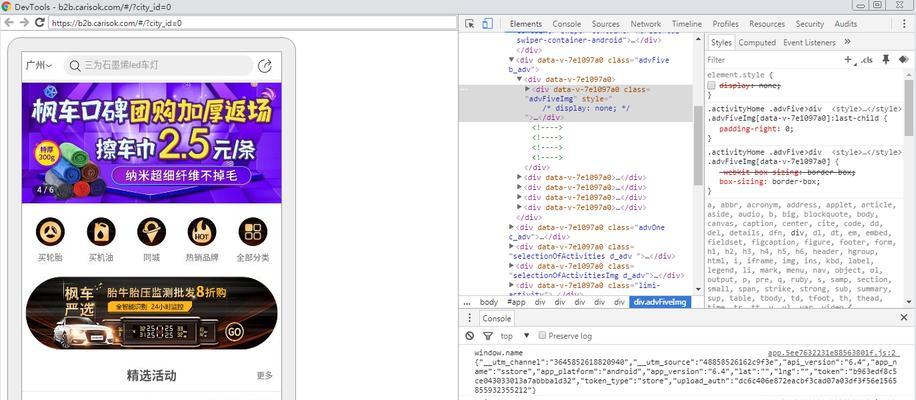Clear the console with the ban icon
Image resolution: width=916 pixels, height=400 pixels.
[x=469, y=336]
